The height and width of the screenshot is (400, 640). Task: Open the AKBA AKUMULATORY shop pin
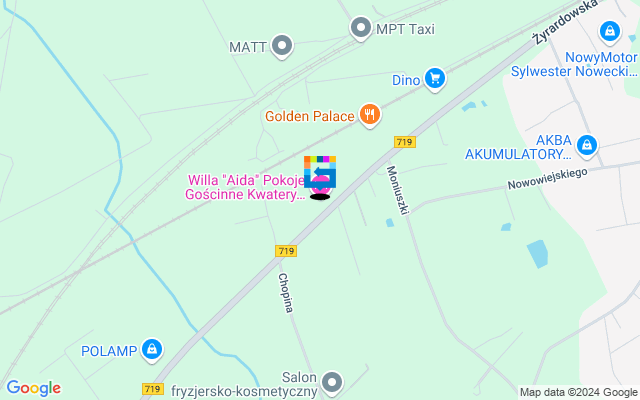587,146
